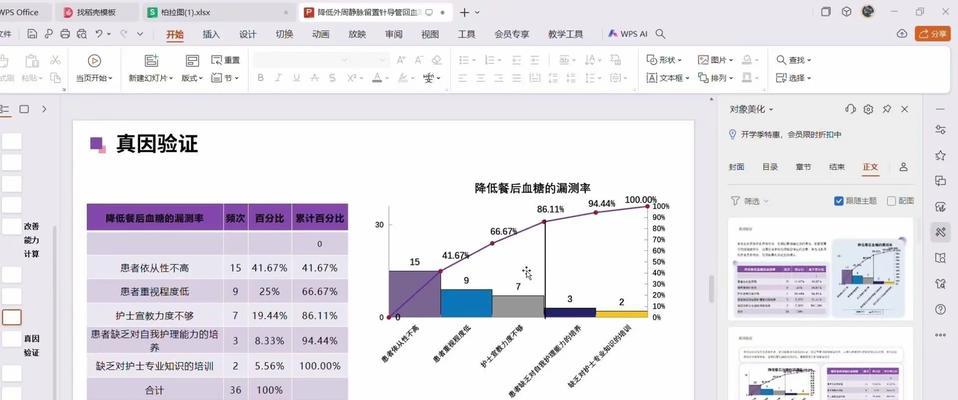The image size is (958, 400).
Task: Toggle Strikethrough formatting
Action: point(314,78)
